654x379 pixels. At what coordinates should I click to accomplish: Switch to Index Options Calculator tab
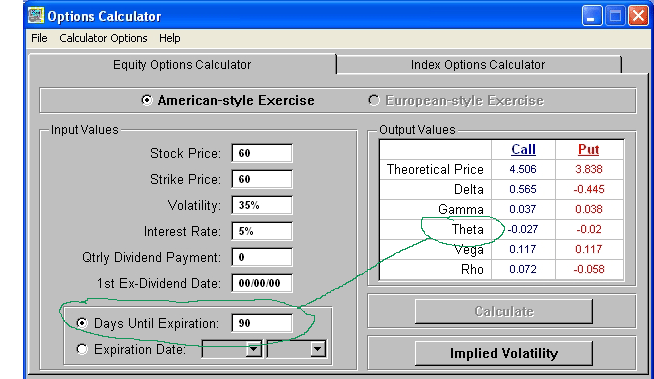click(x=478, y=65)
